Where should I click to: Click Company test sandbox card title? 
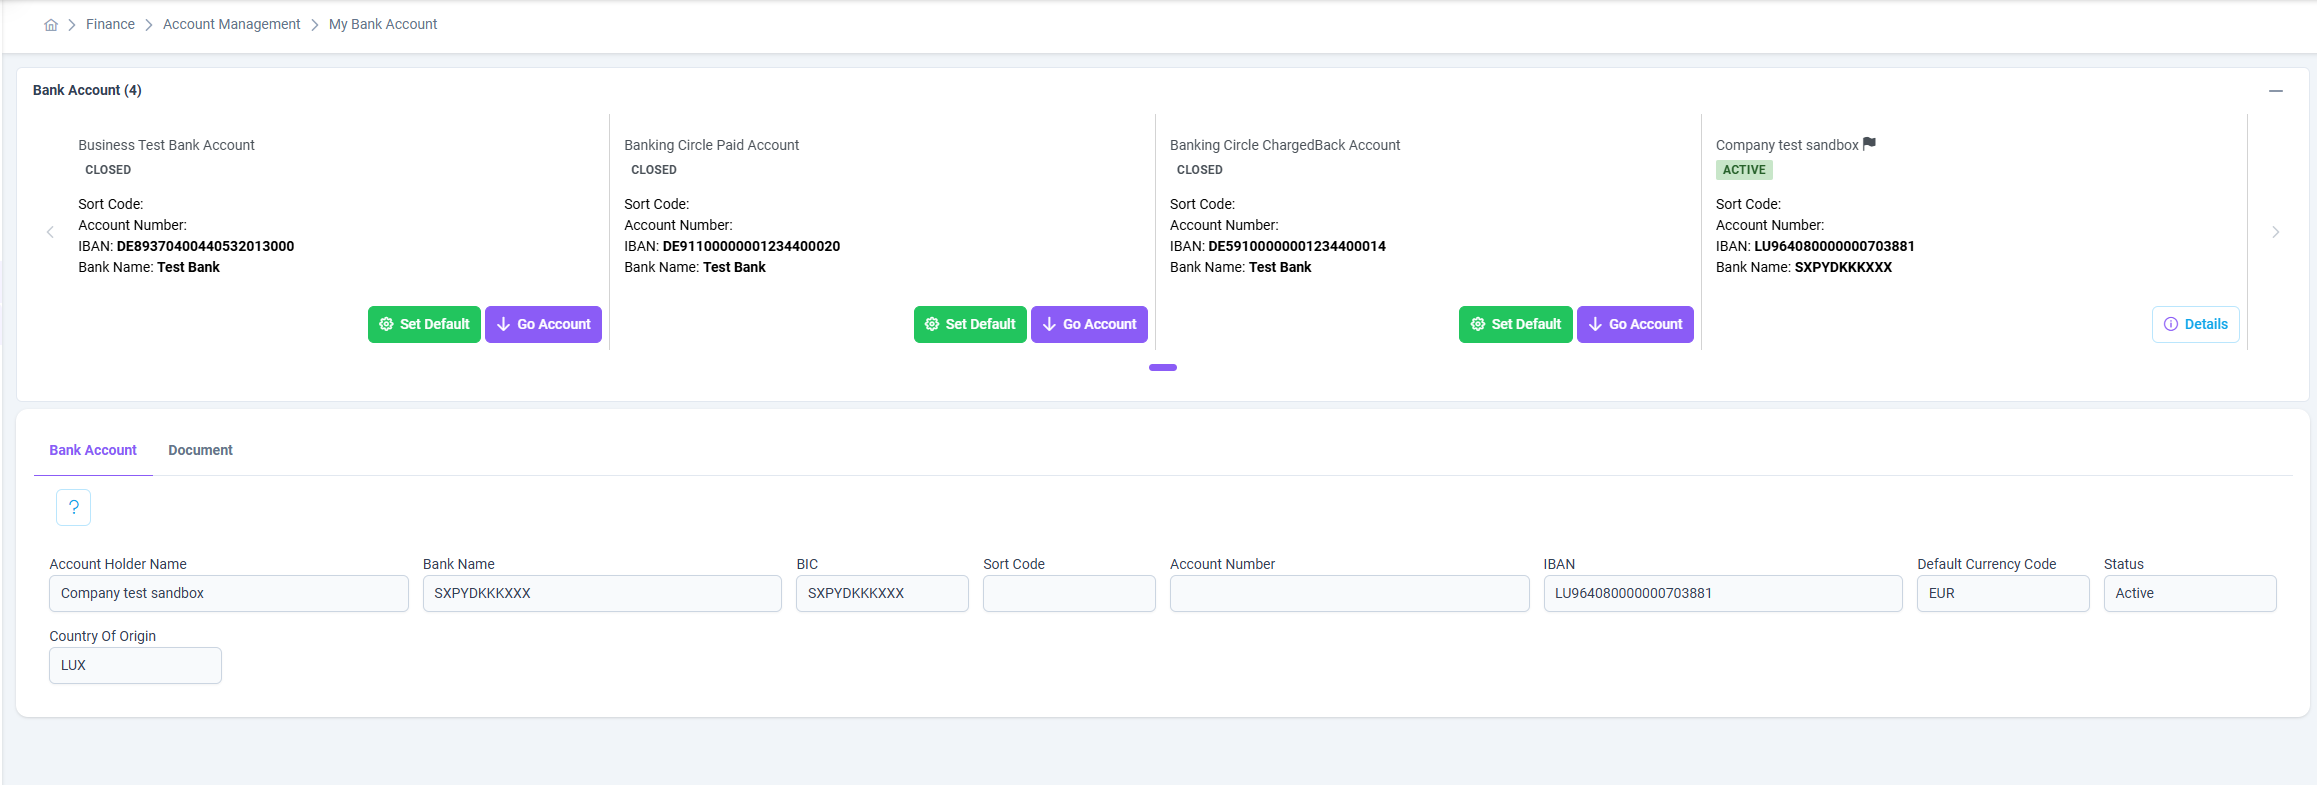(x=1787, y=145)
